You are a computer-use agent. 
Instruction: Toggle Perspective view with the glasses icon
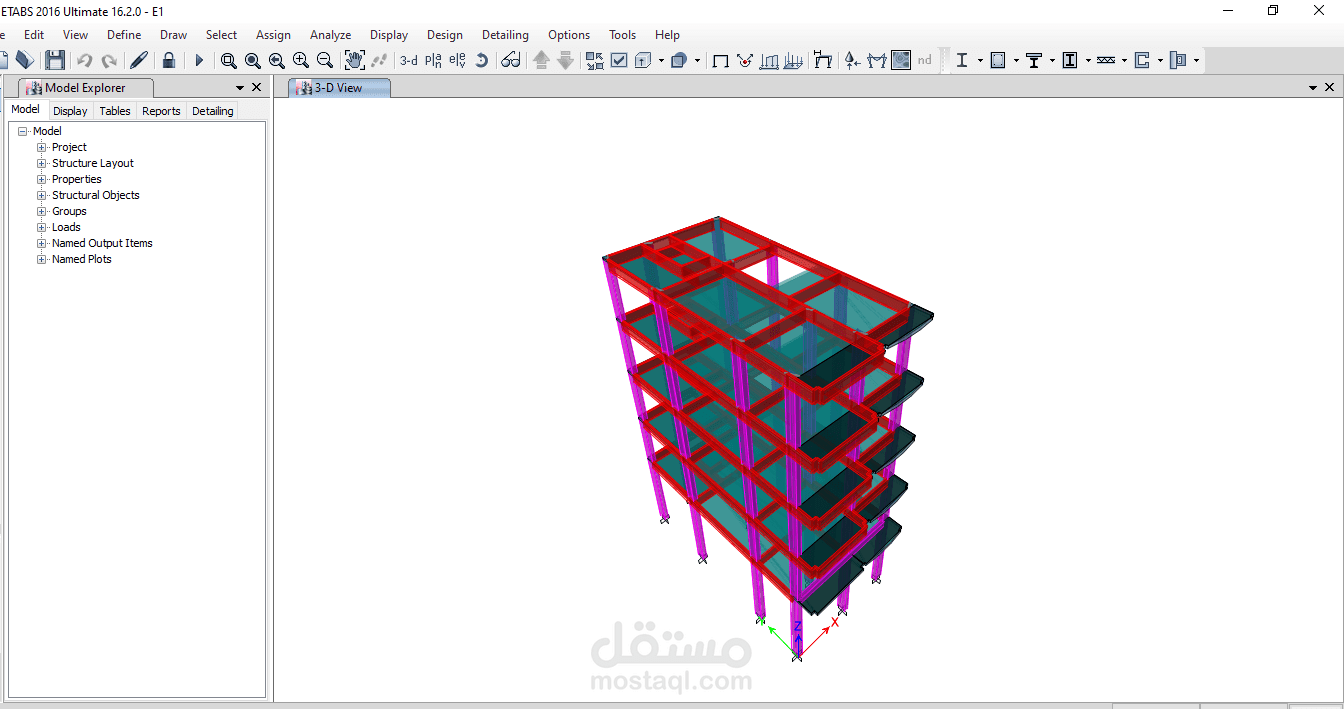pyautogui.click(x=511, y=60)
